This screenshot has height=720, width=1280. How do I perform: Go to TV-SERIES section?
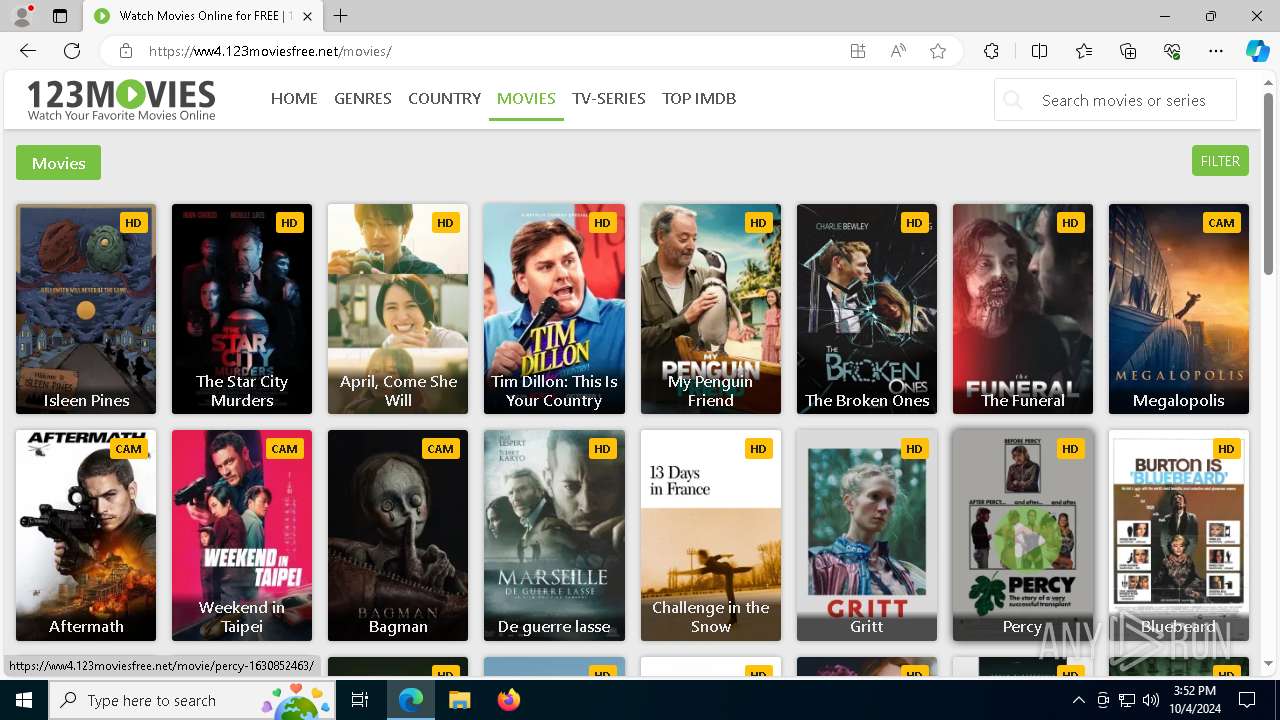click(609, 98)
